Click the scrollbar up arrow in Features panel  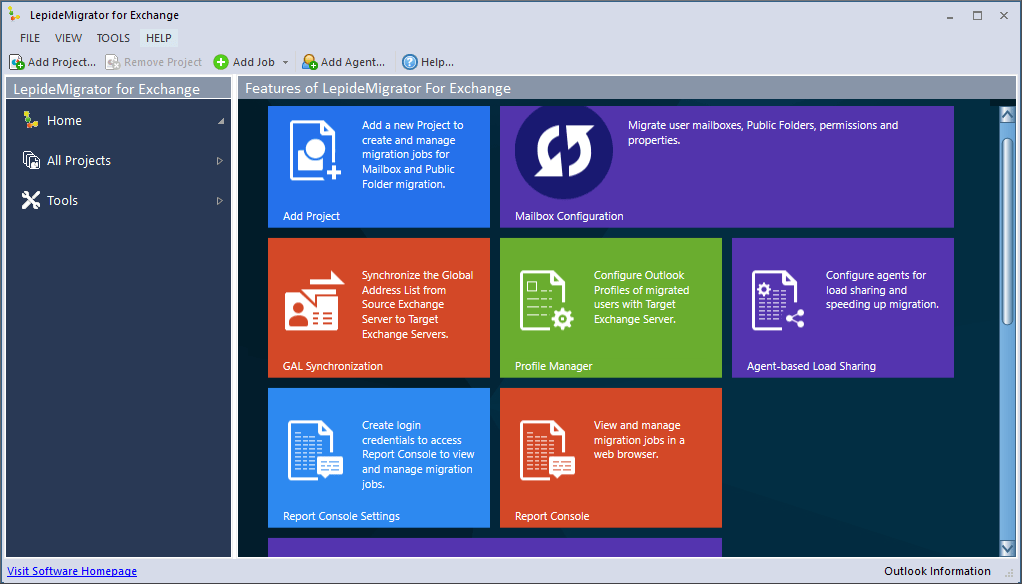click(x=1007, y=115)
